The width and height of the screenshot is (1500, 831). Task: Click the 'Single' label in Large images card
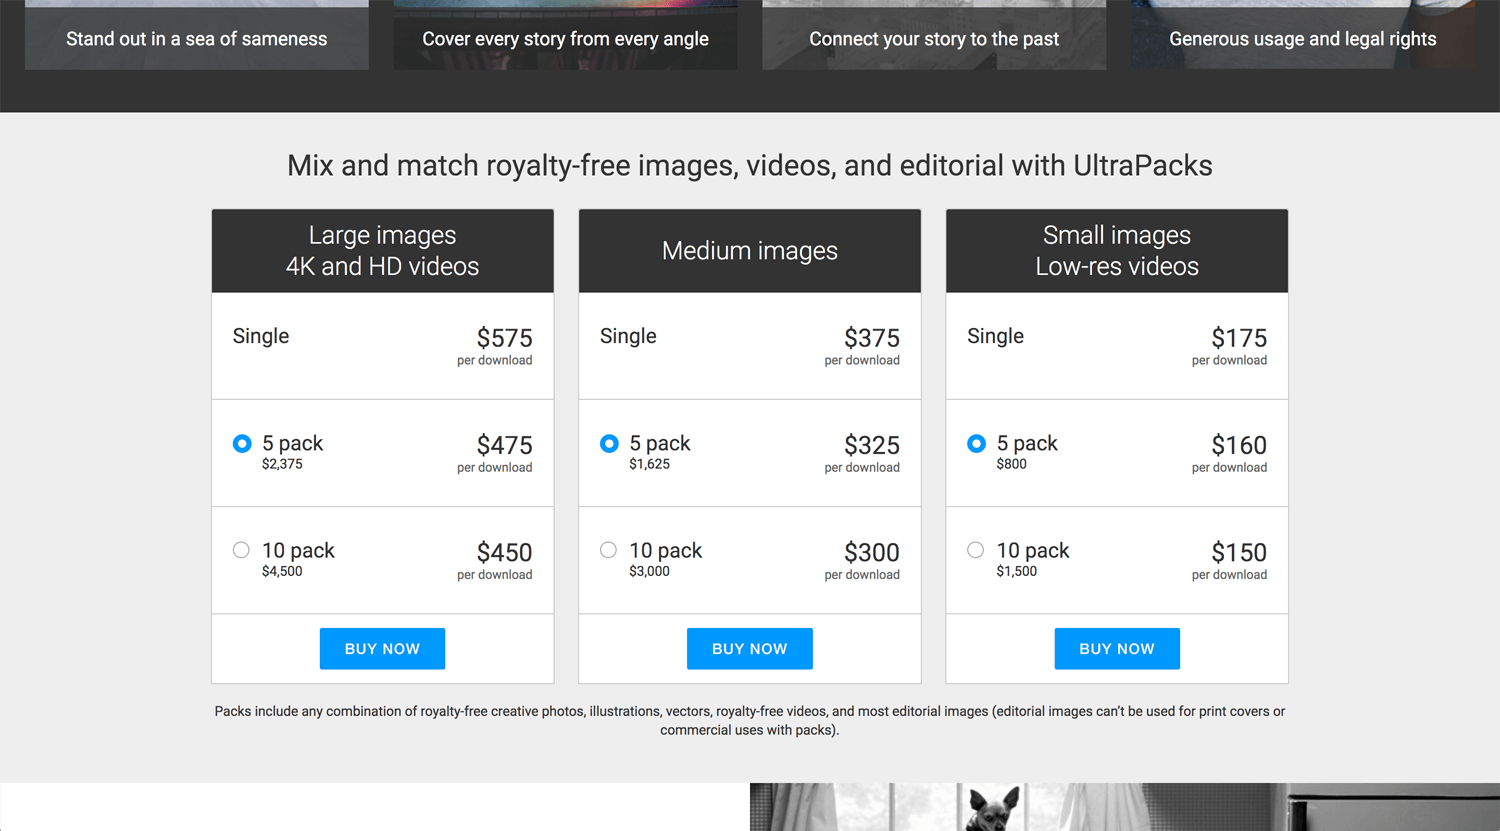tap(261, 336)
